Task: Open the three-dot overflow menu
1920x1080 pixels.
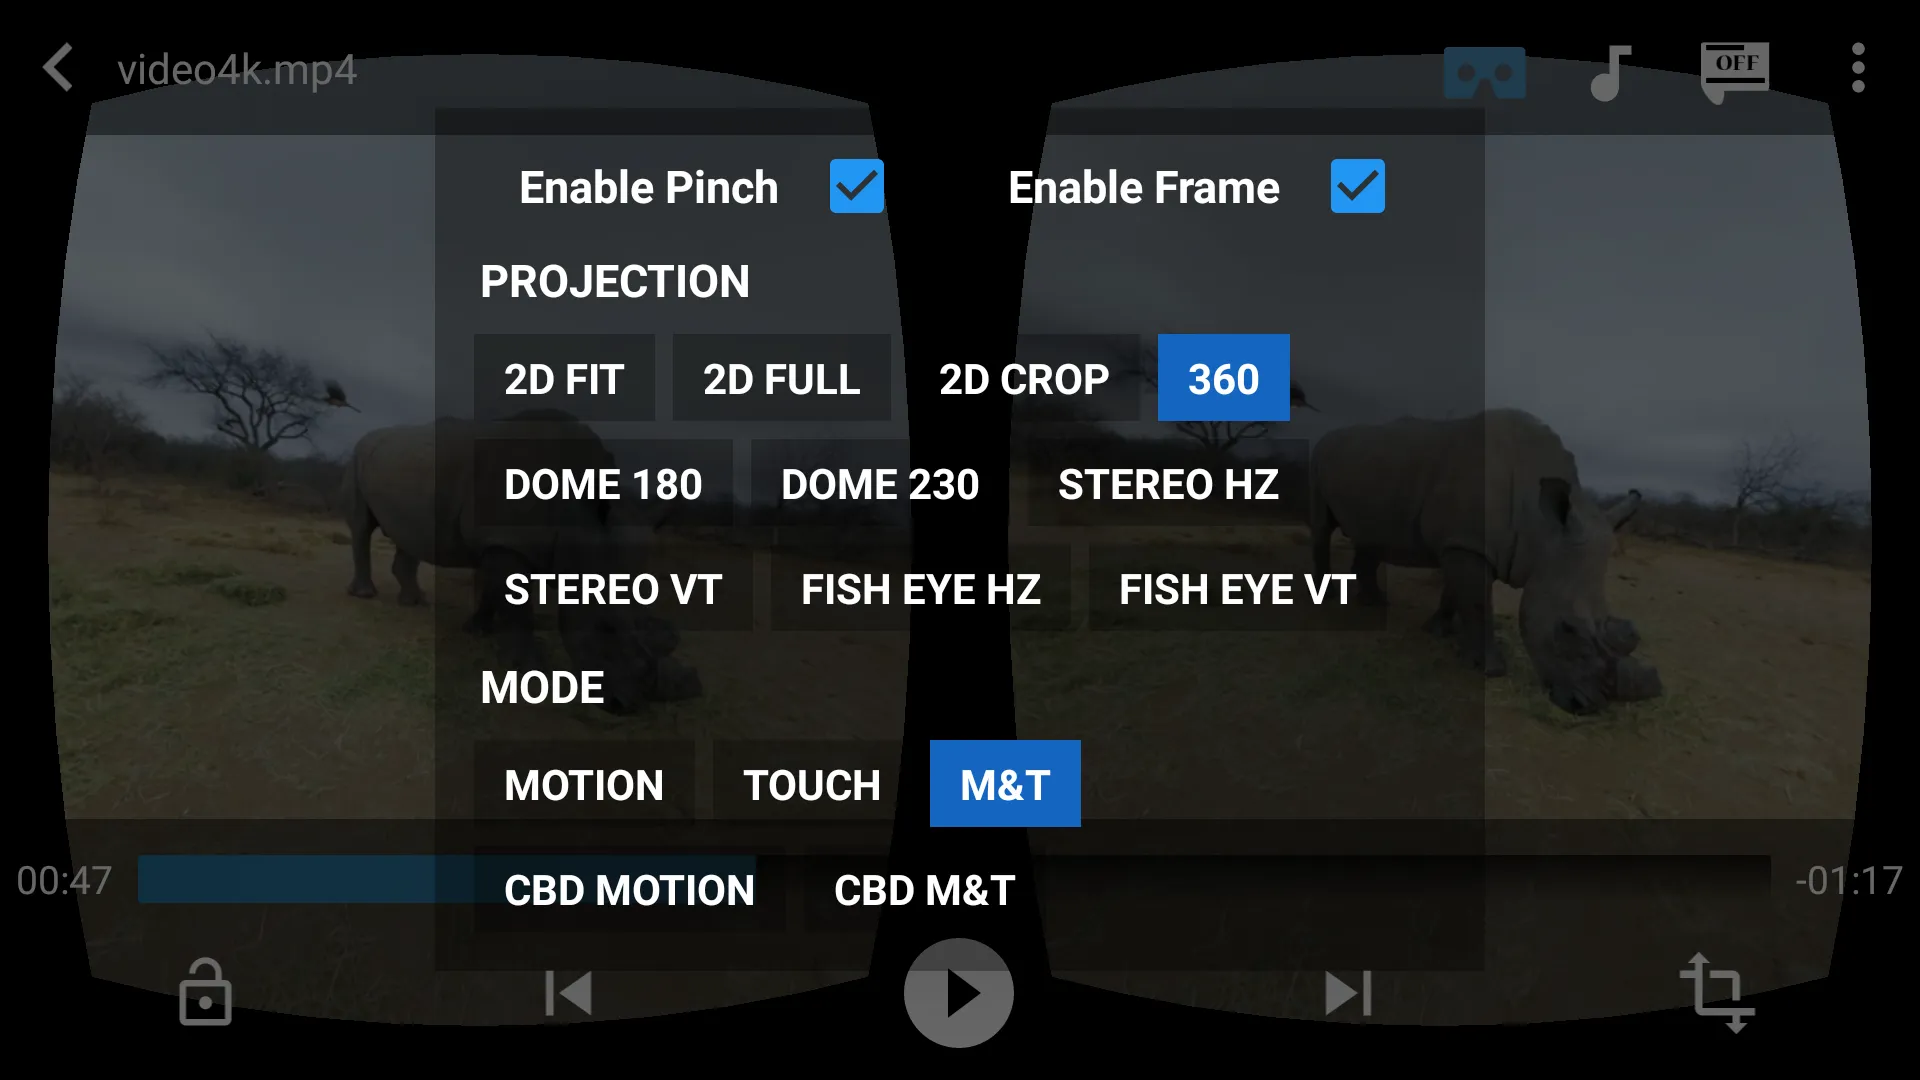Action: 1861,69
